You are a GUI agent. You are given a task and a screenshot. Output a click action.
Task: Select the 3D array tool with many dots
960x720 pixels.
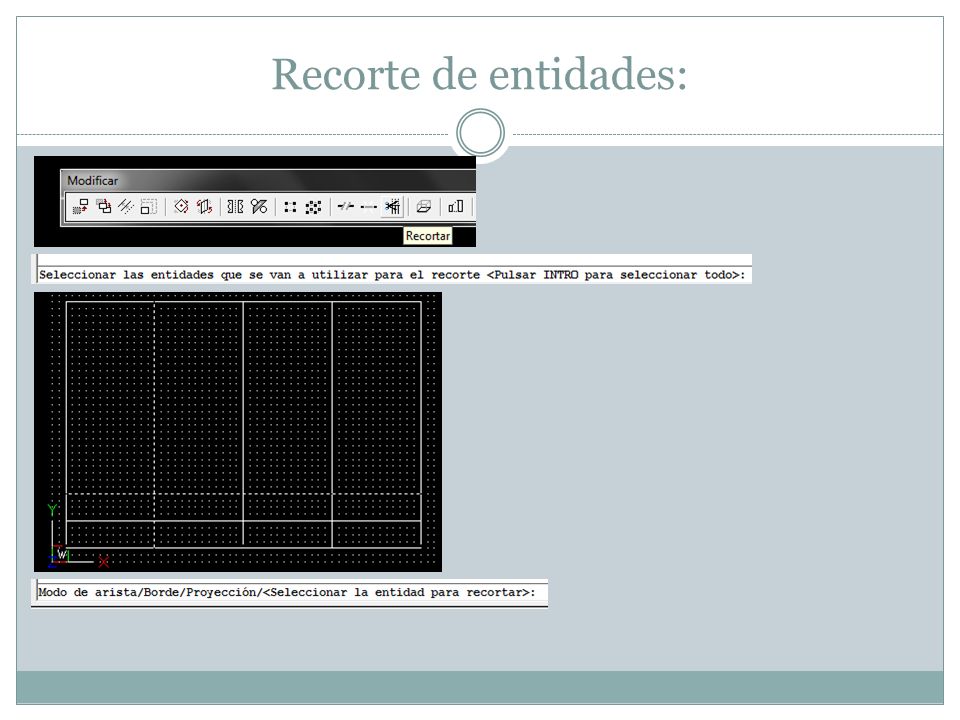coord(313,207)
